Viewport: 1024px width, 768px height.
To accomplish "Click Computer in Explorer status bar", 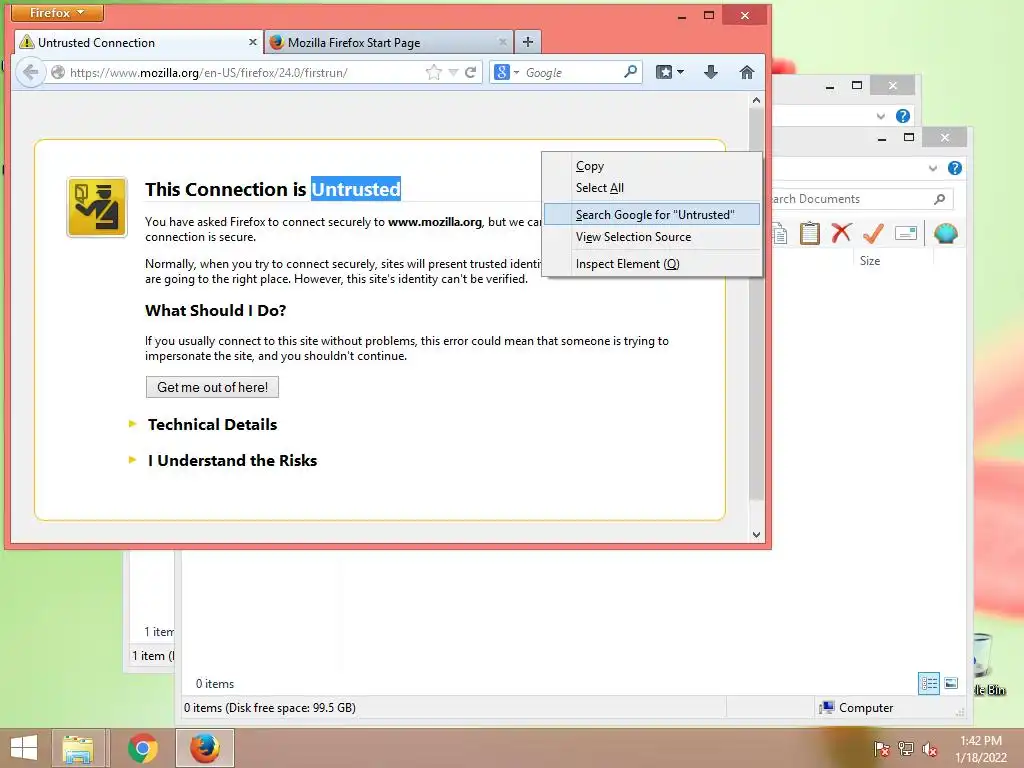I will tap(856, 708).
